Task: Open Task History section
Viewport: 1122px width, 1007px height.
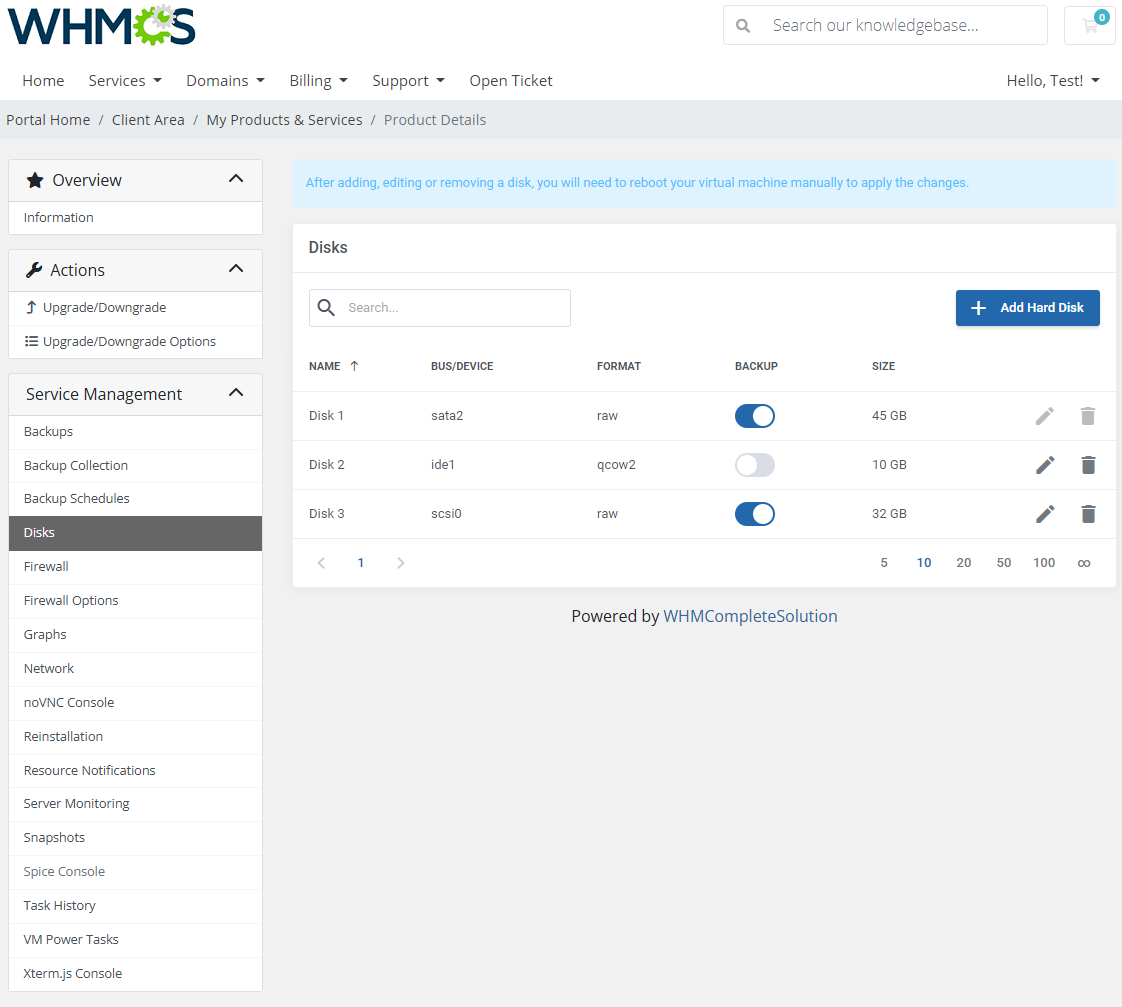Action: [x=135, y=905]
